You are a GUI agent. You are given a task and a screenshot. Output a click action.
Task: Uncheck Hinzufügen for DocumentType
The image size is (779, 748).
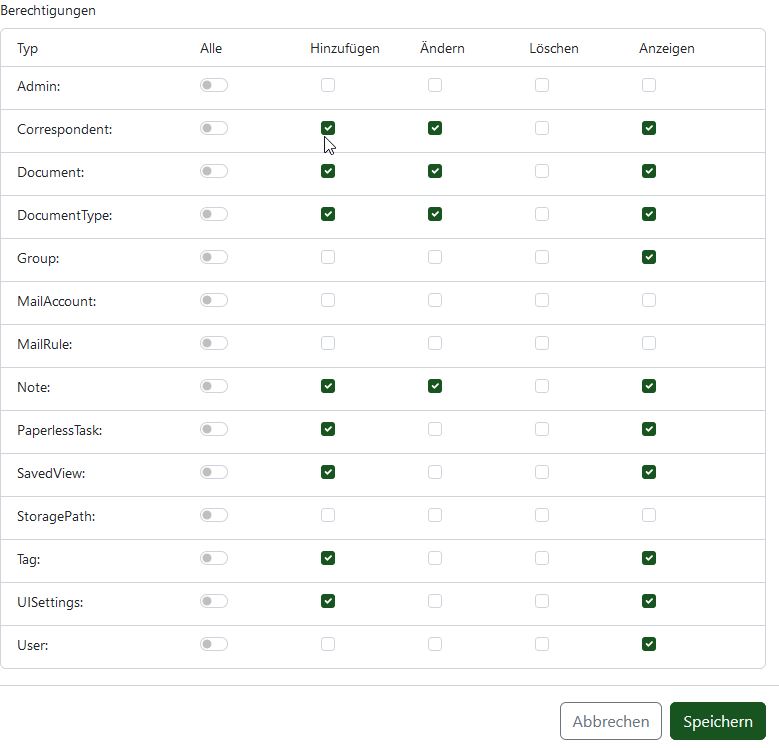click(328, 214)
